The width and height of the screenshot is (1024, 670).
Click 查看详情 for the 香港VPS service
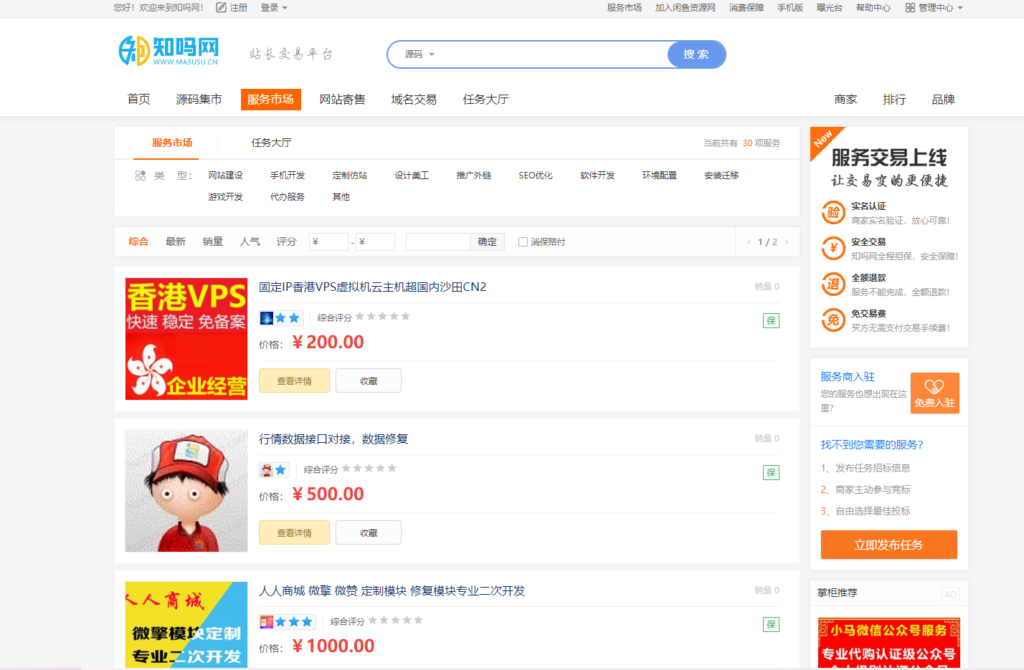click(x=294, y=380)
